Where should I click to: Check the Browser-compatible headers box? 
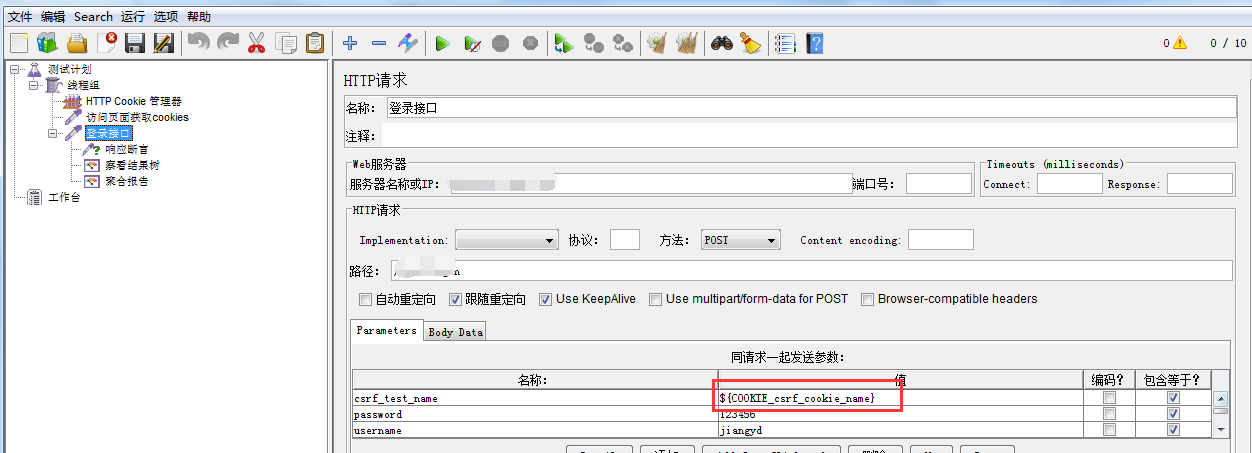868,299
